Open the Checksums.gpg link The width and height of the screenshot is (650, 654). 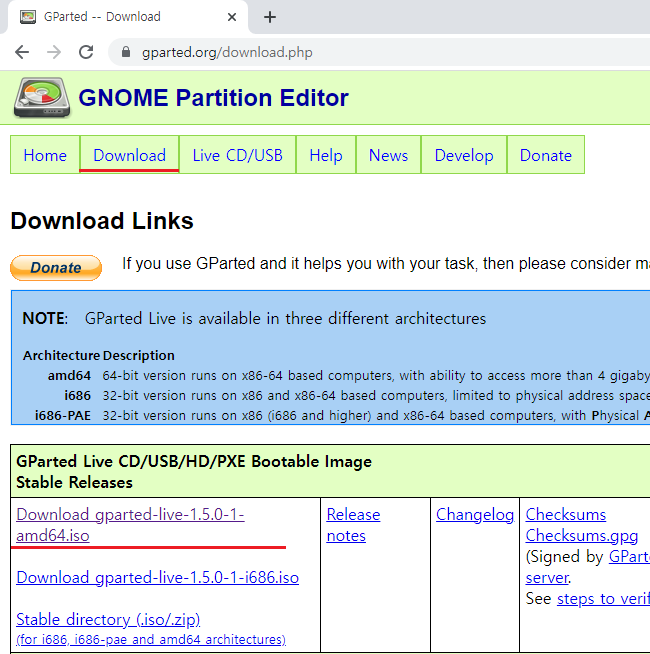582,536
